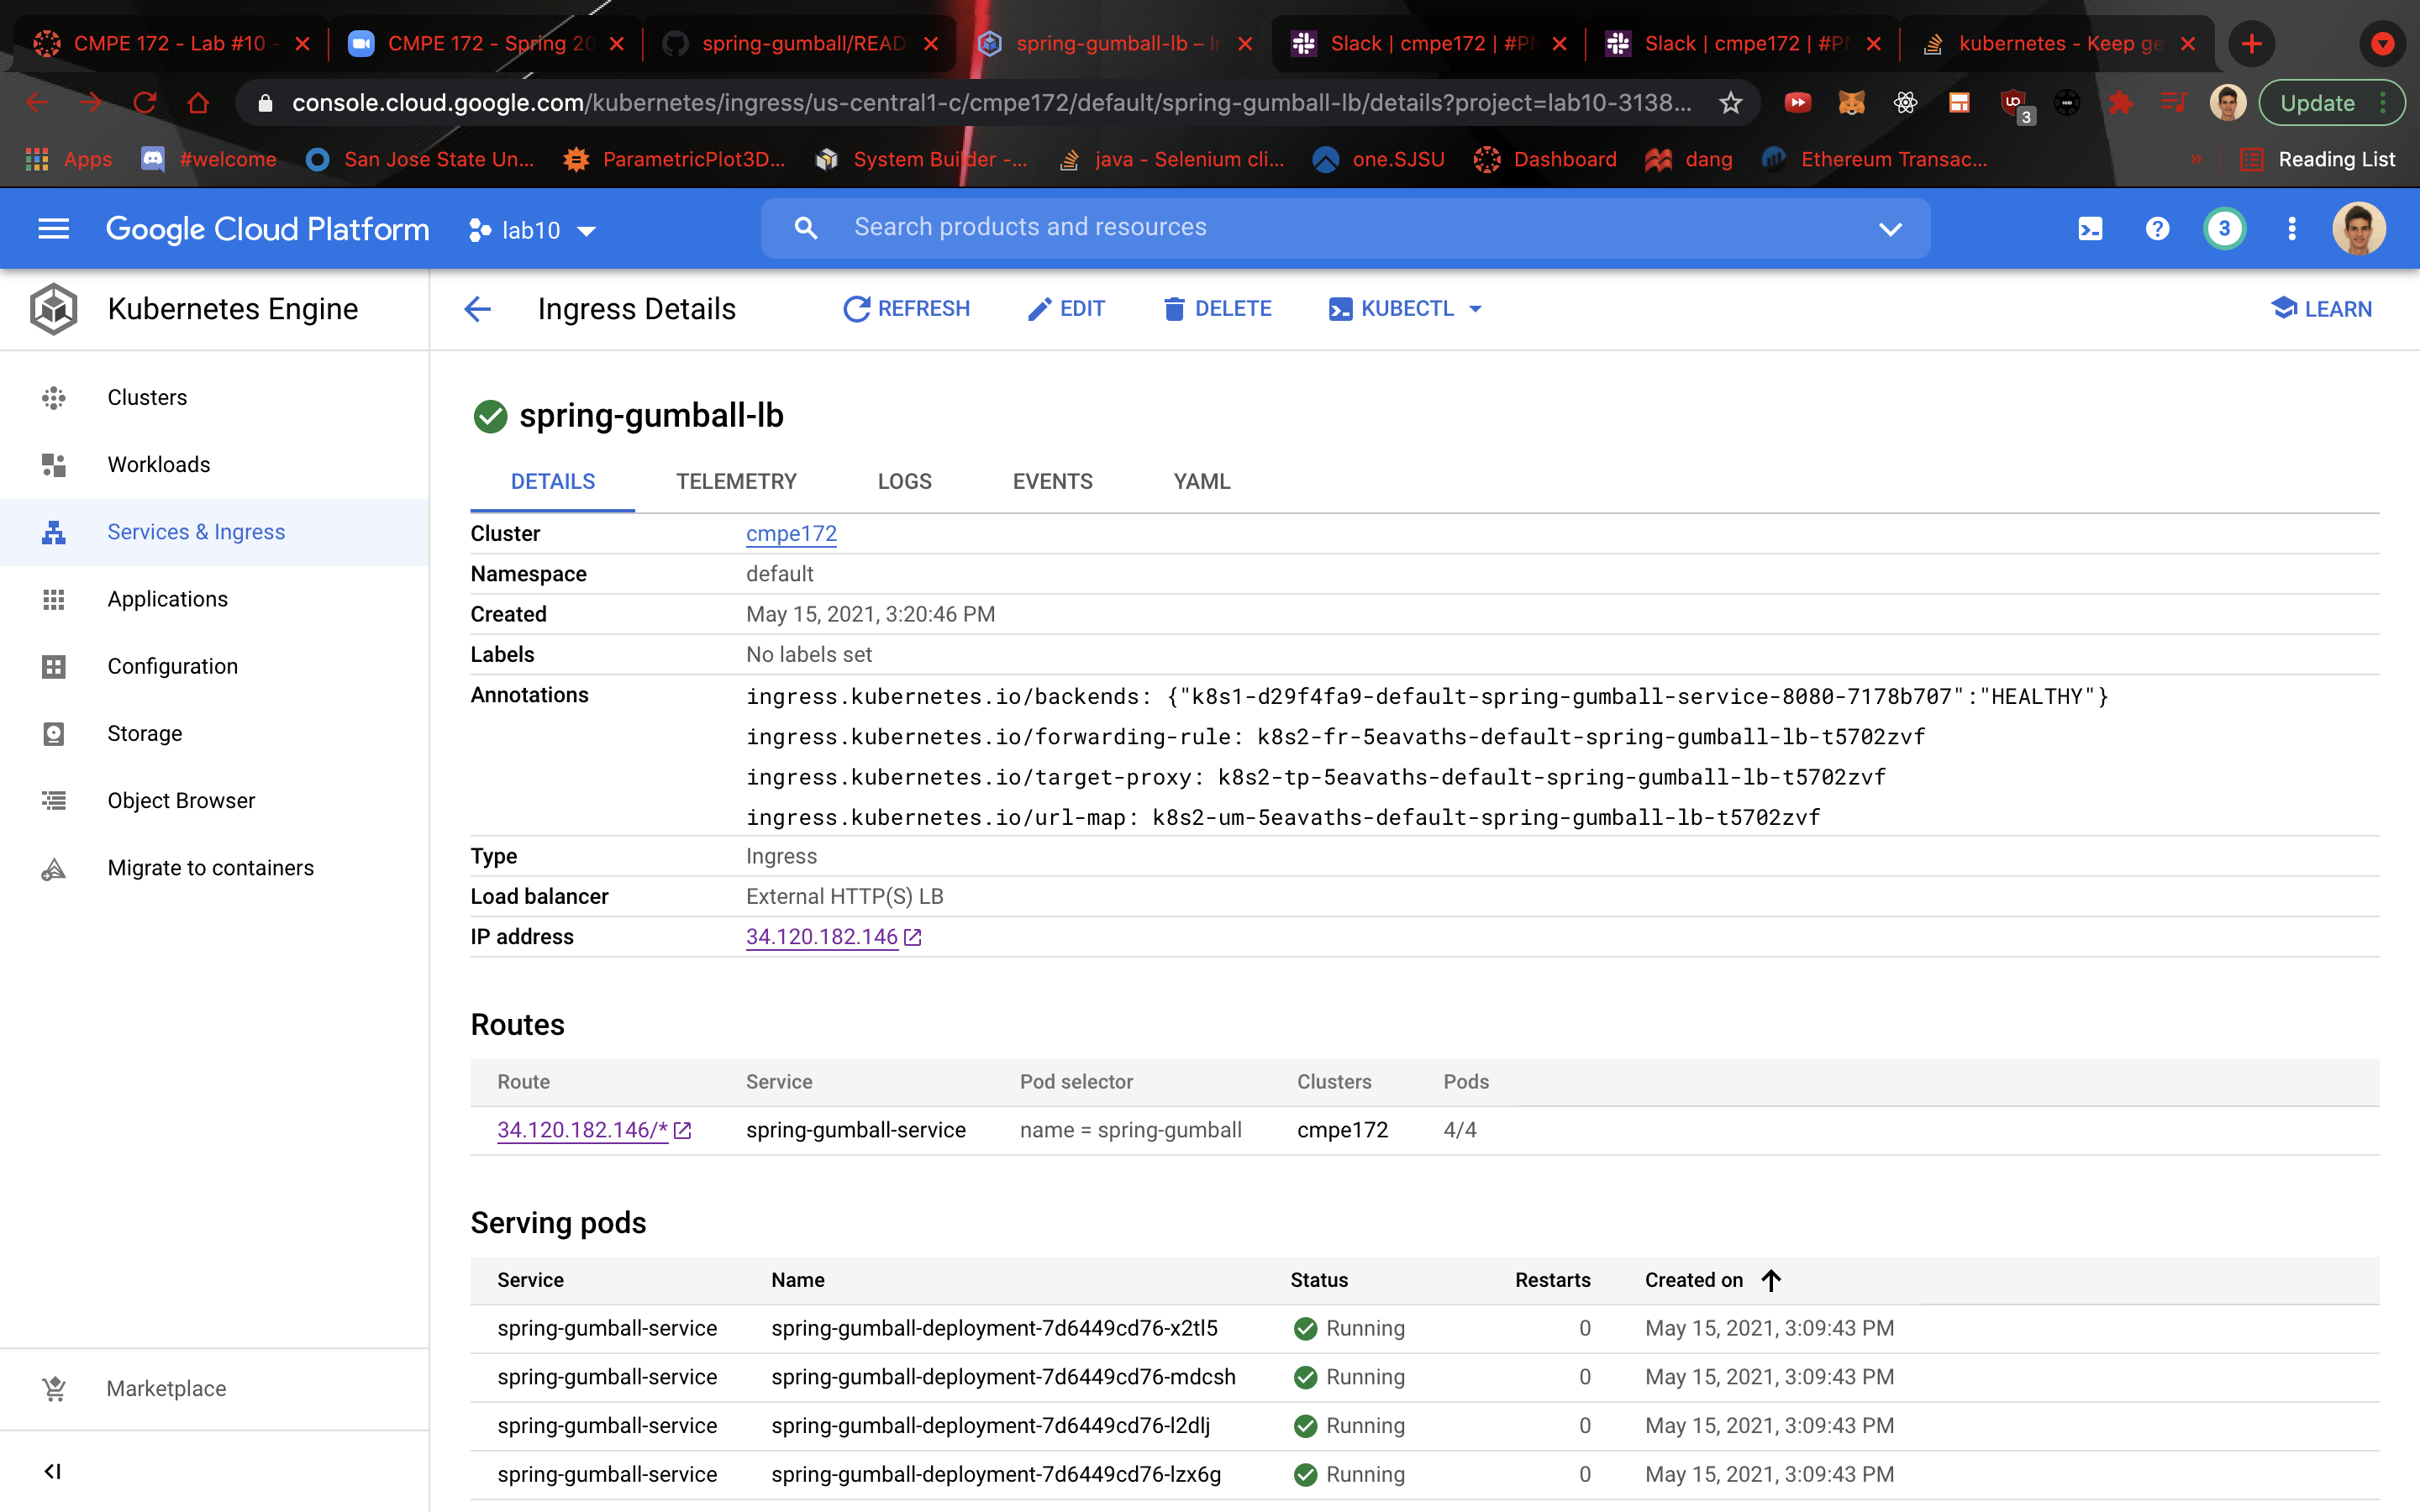Open the notifications badge showing 3
Image resolution: width=2420 pixels, height=1512 pixels.
pos(2223,229)
